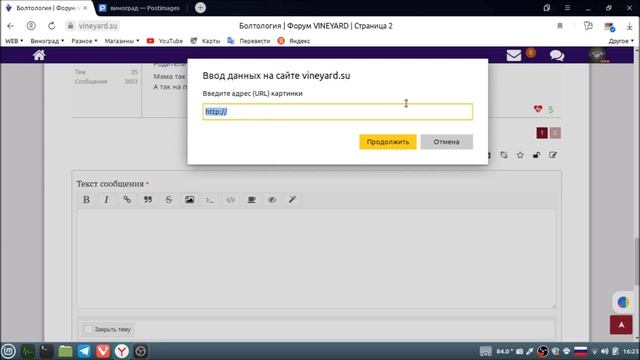Toggle the Закрыть тему checkbox
640x360 pixels.
(x=88, y=329)
